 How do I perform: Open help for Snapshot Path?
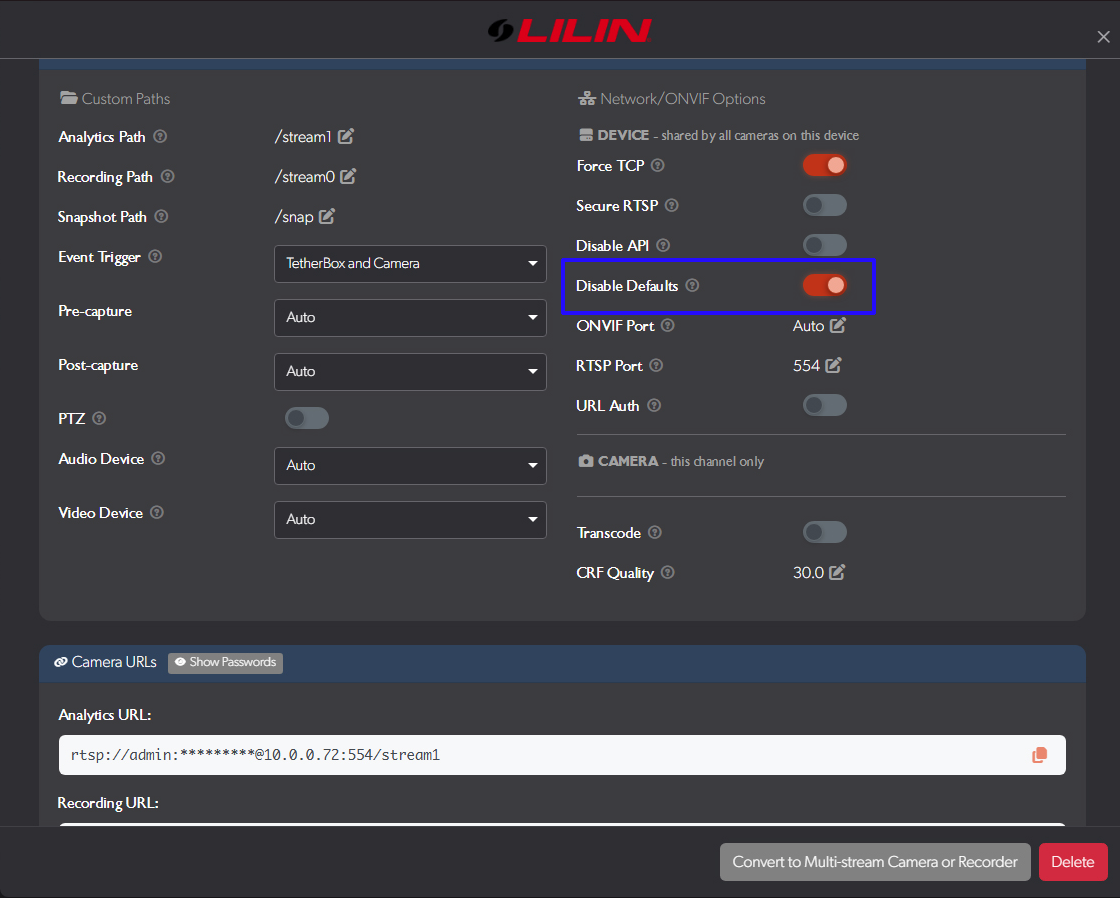(x=161, y=216)
